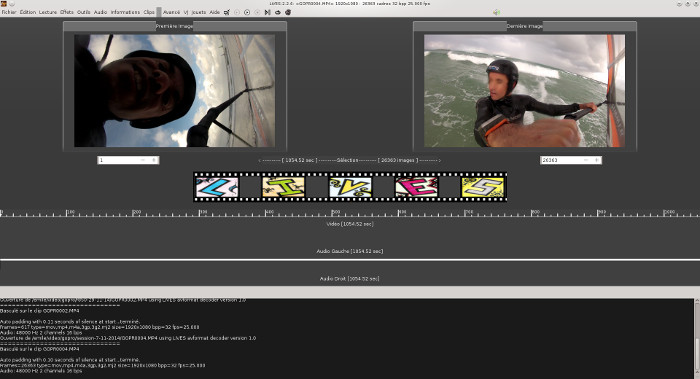Open the VJ menu

point(186,12)
